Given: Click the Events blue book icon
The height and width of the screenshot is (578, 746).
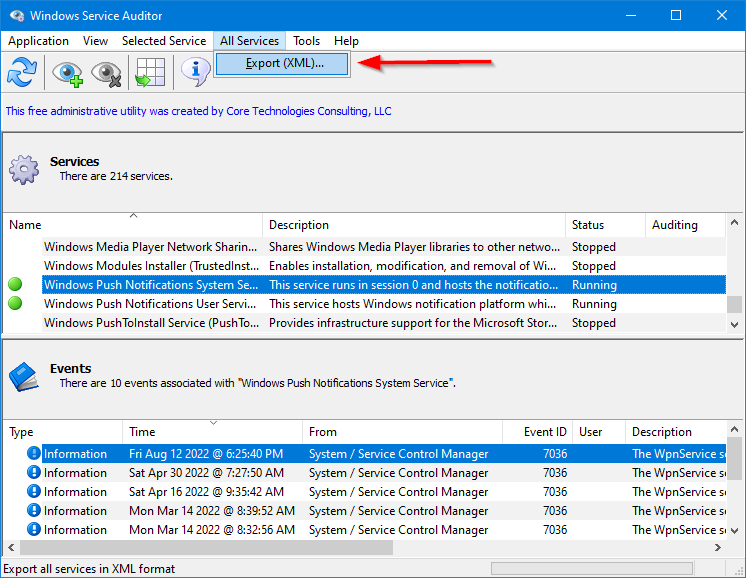Looking at the screenshot, I should coord(23,377).
